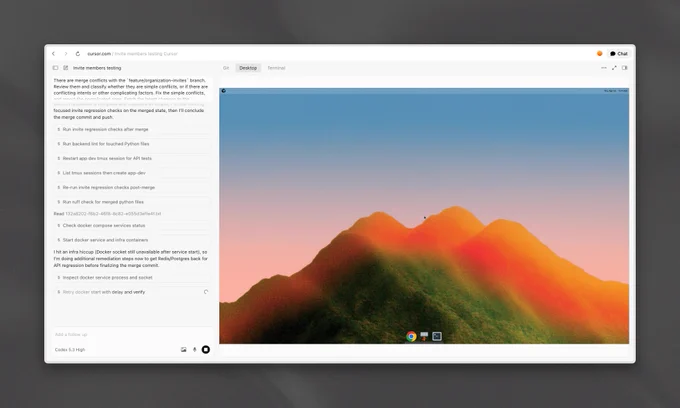Image resolution: width=680 pixels, height=408 pixels.
Task: Click the cursor.com address bar text
Action: coord(99,54)
